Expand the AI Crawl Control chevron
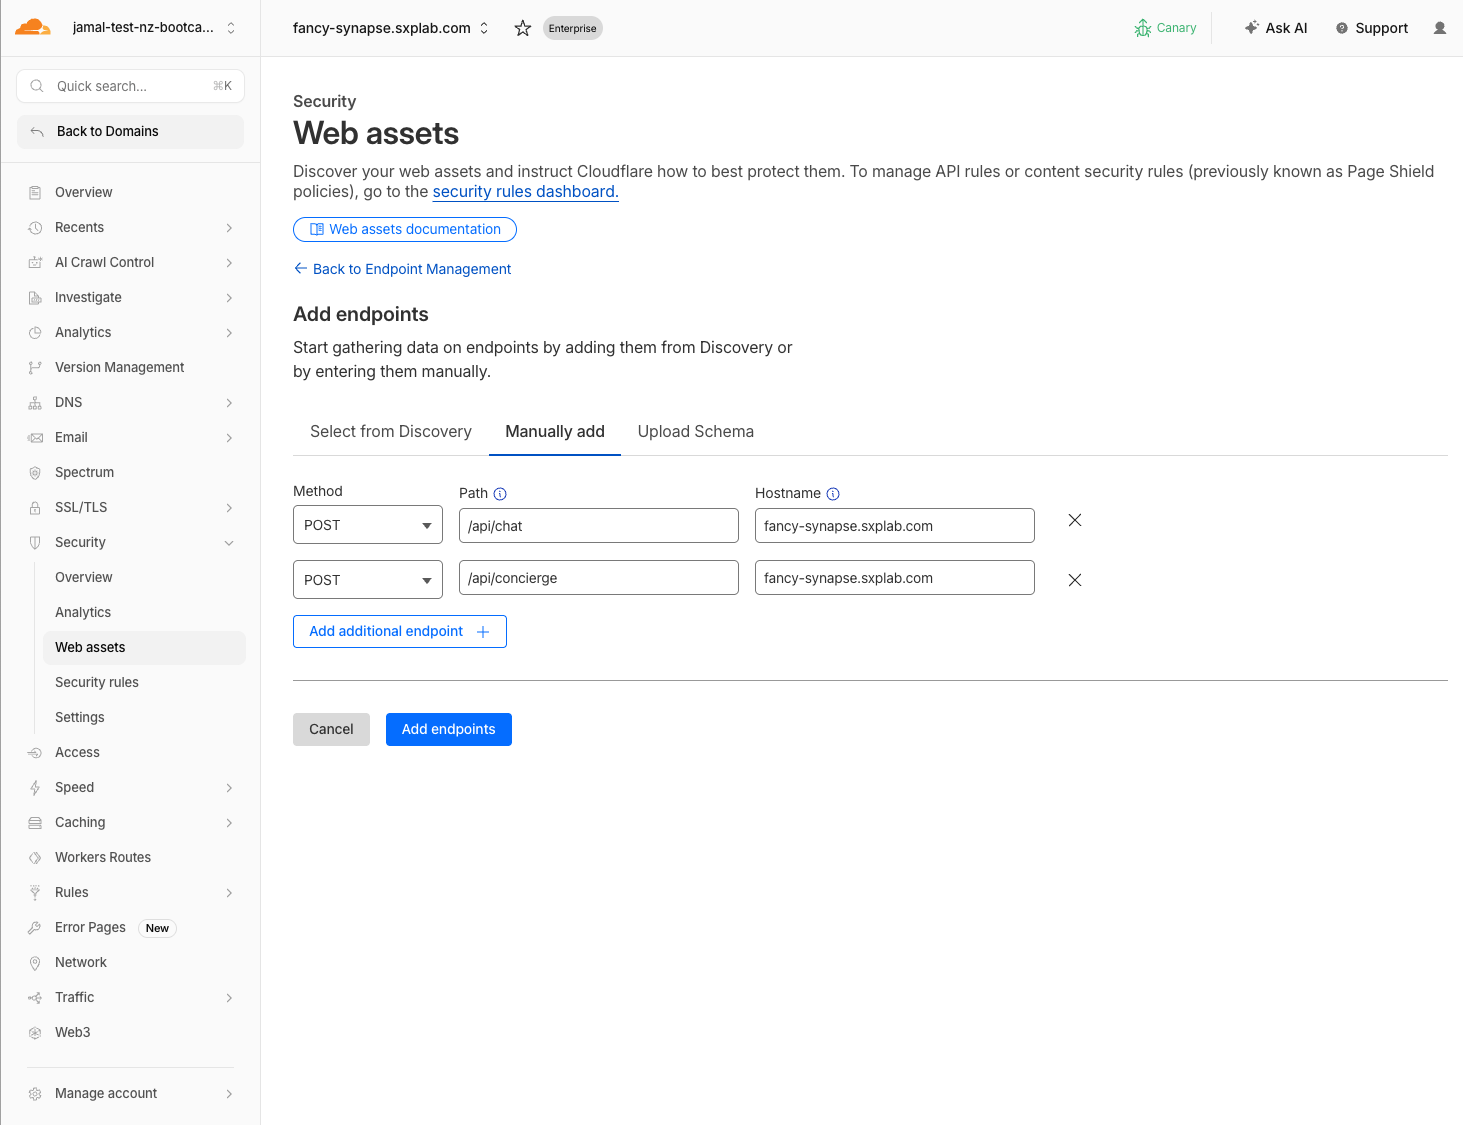 pyautogui.click(x=229, y=262)
